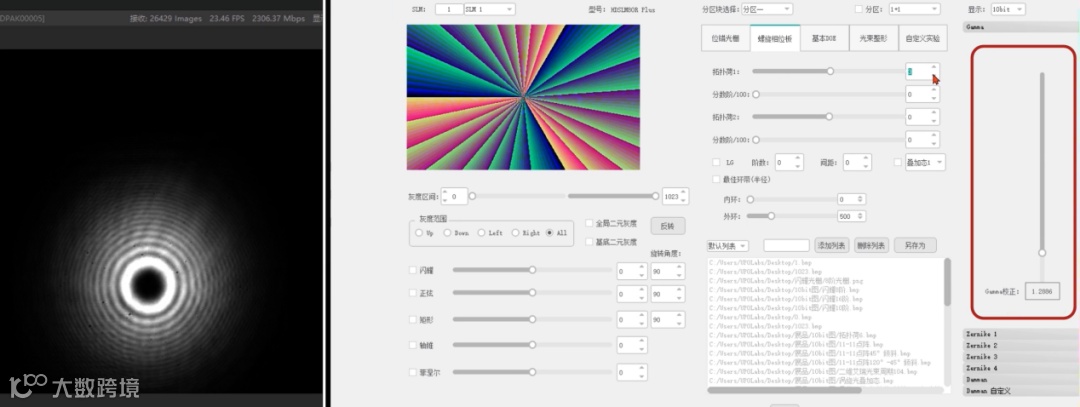This screenshot has height=407, width=1080.
Task: Click the 删除列表 button
Action: point(871,245)
